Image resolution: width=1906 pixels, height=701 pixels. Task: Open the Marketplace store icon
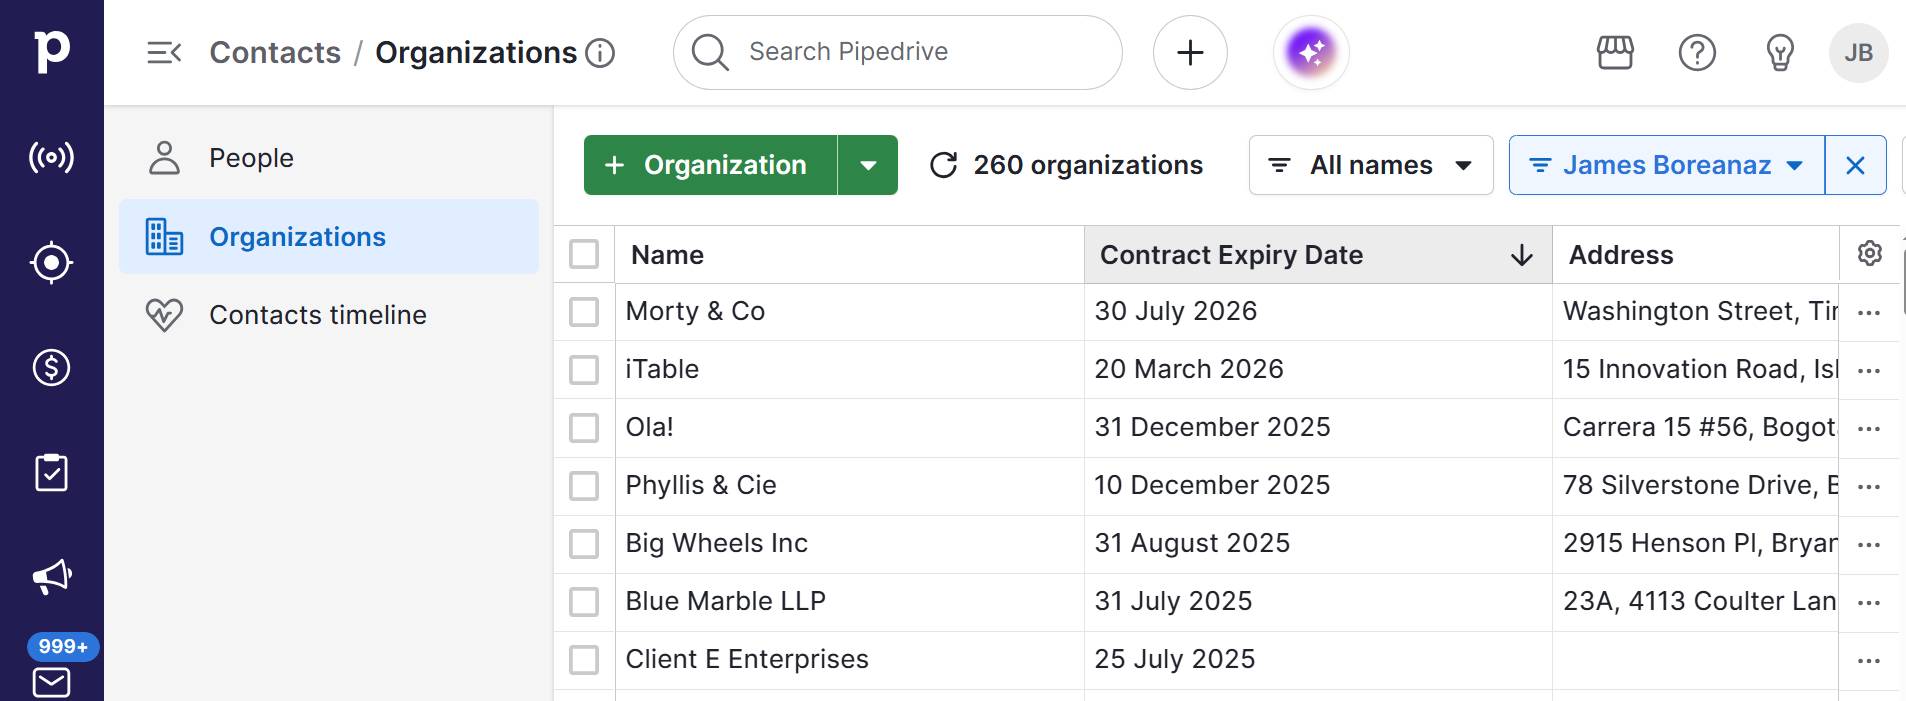[x=1615, y=52]
